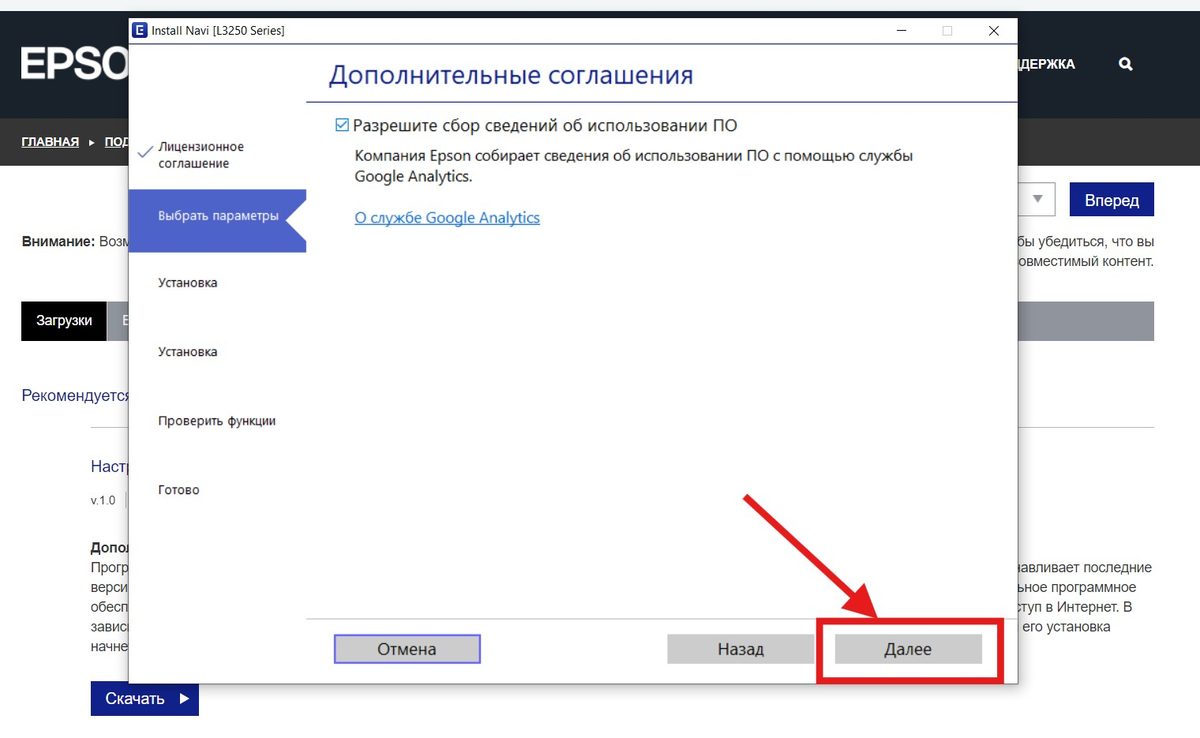
Task: Click the Скачать button on Epson webpage
Action: 145,699
